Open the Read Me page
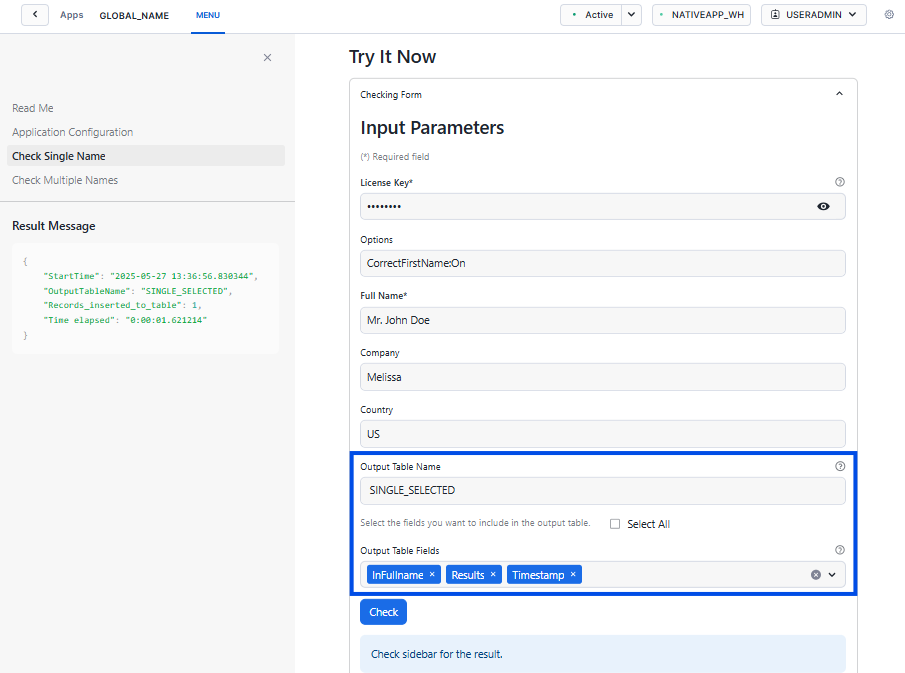This screenshot has height=673, width=905. point(33,108)
